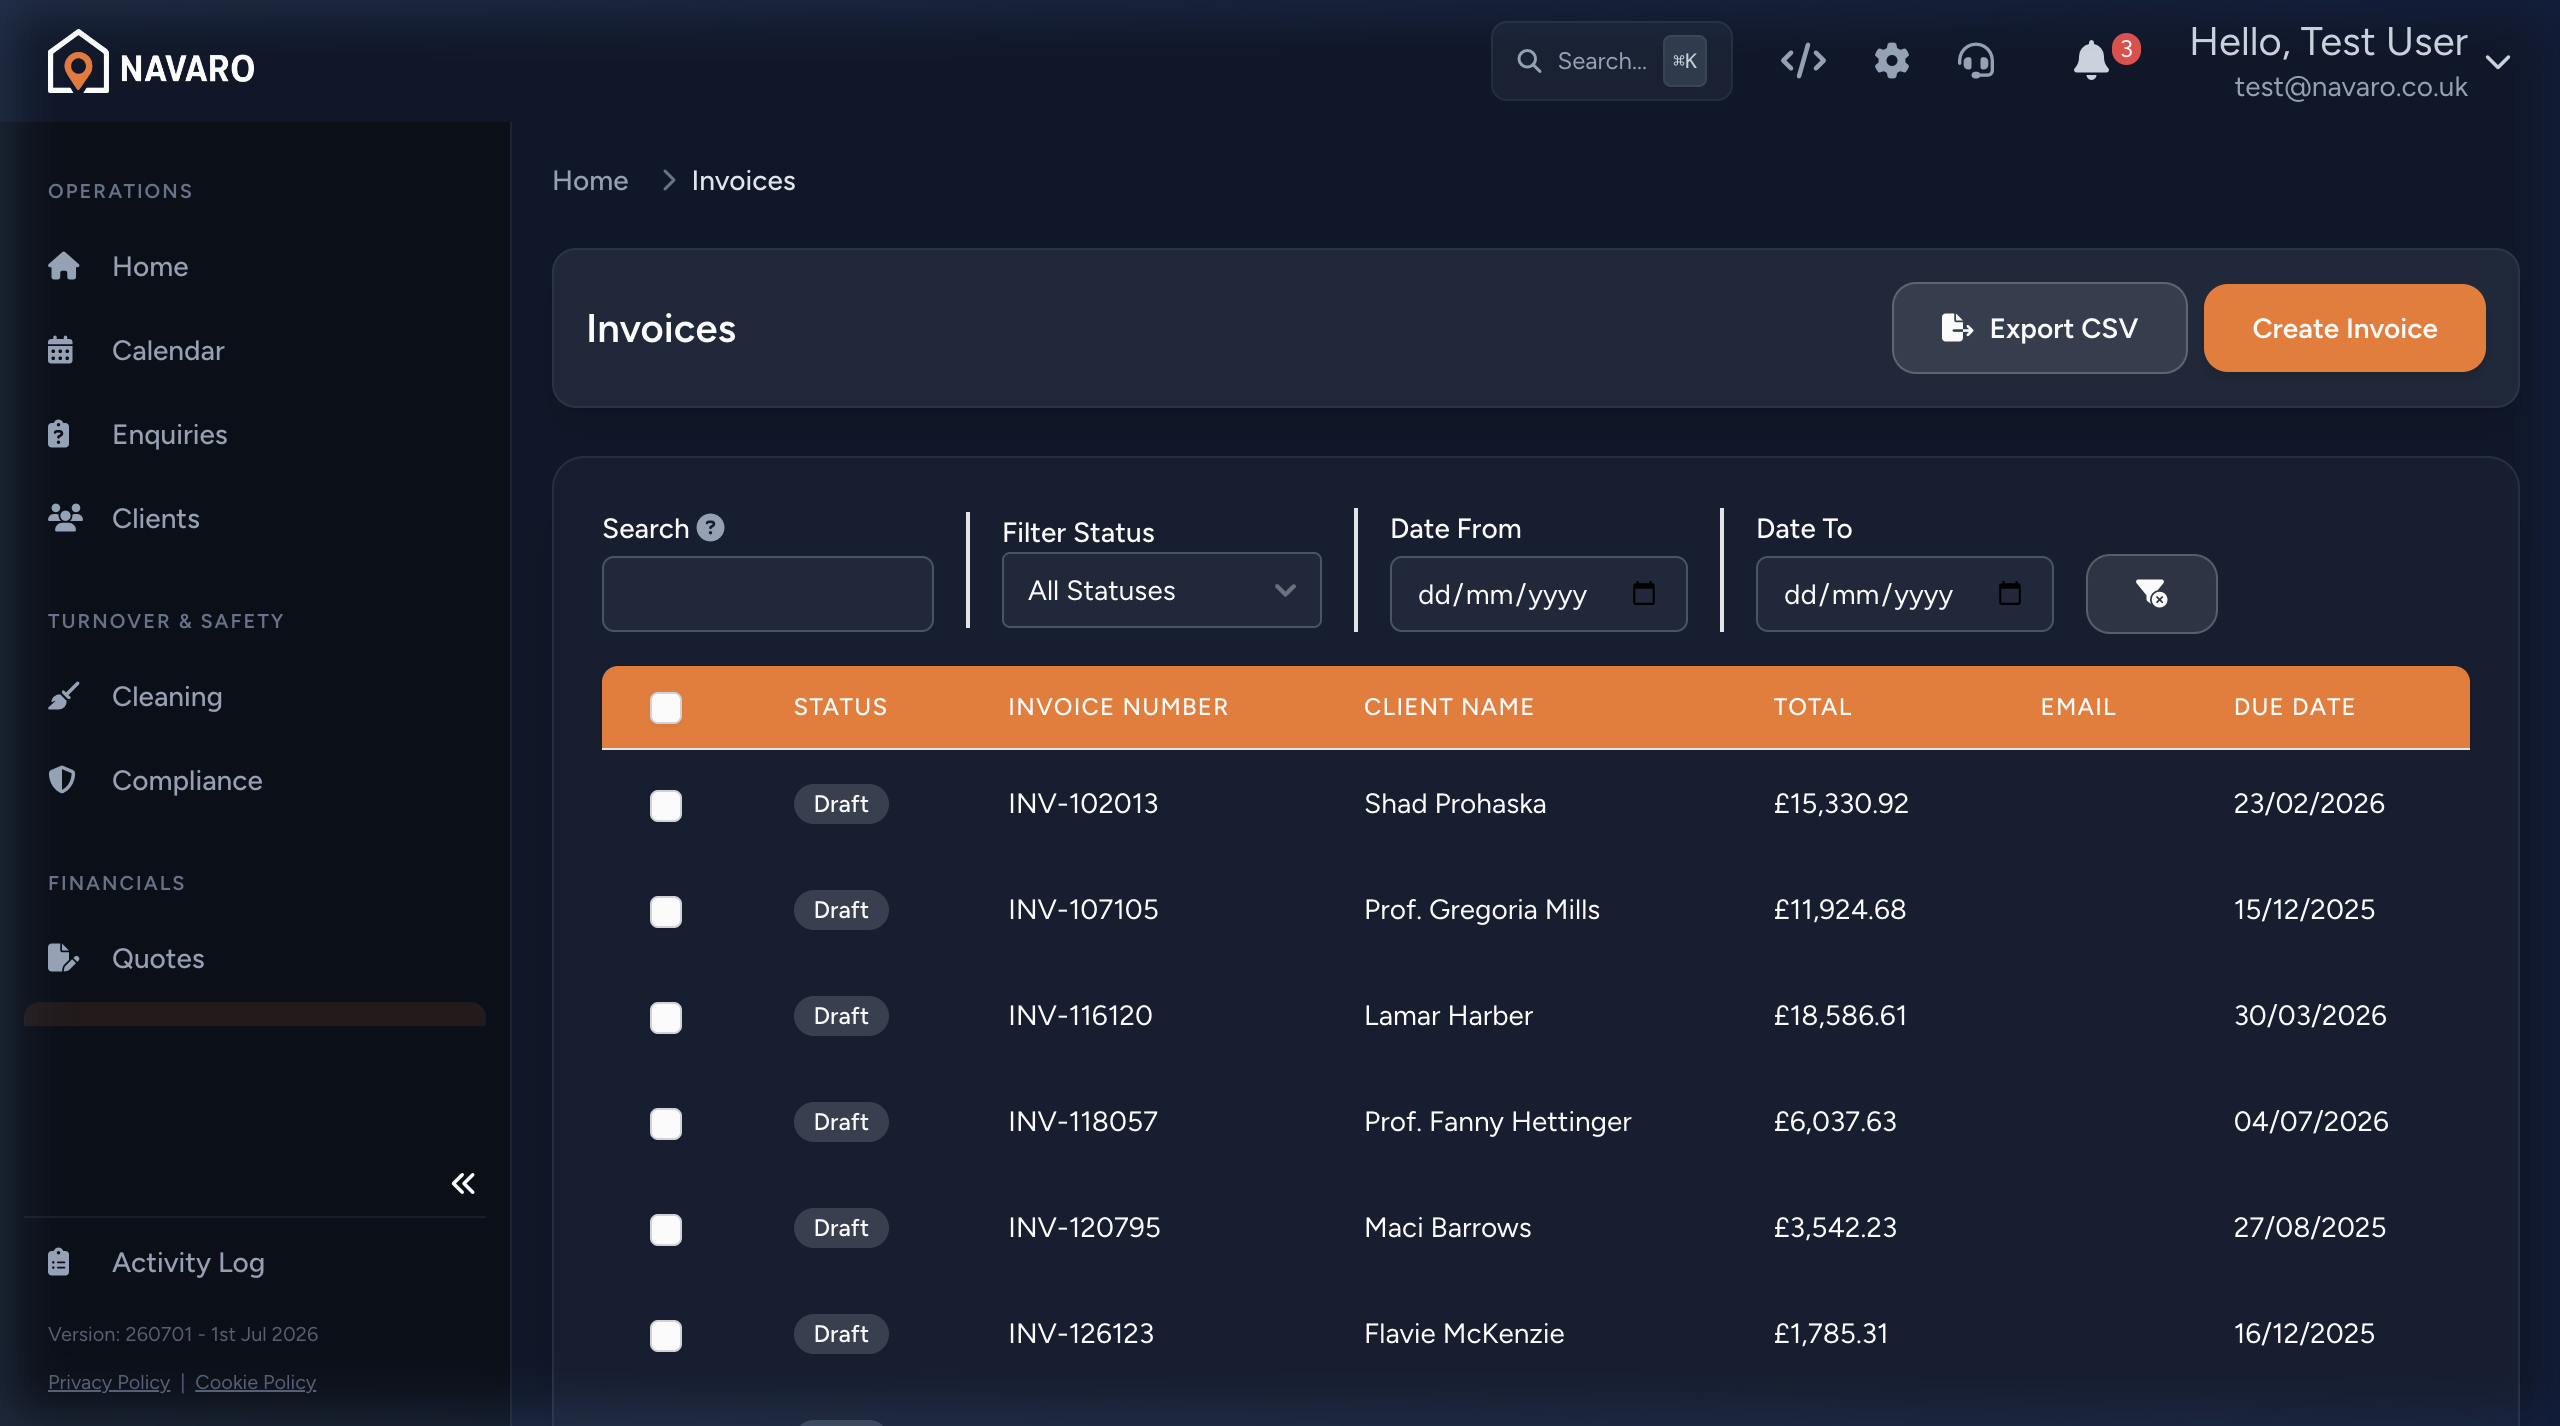Click the Home breadcrumb link

click(590, 180)
